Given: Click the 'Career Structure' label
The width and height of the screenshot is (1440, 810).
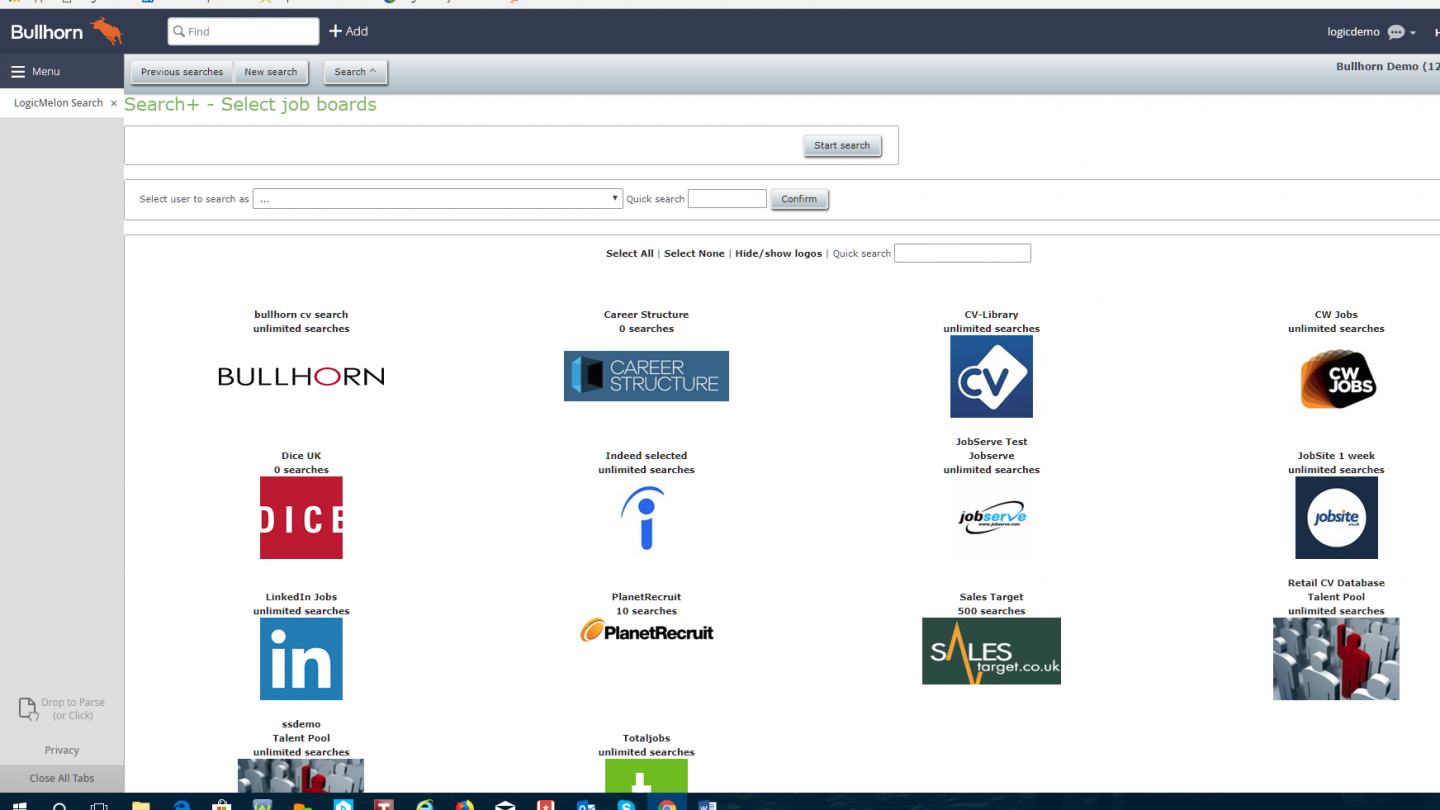Looking at the screenshot, I should [646, 315].
